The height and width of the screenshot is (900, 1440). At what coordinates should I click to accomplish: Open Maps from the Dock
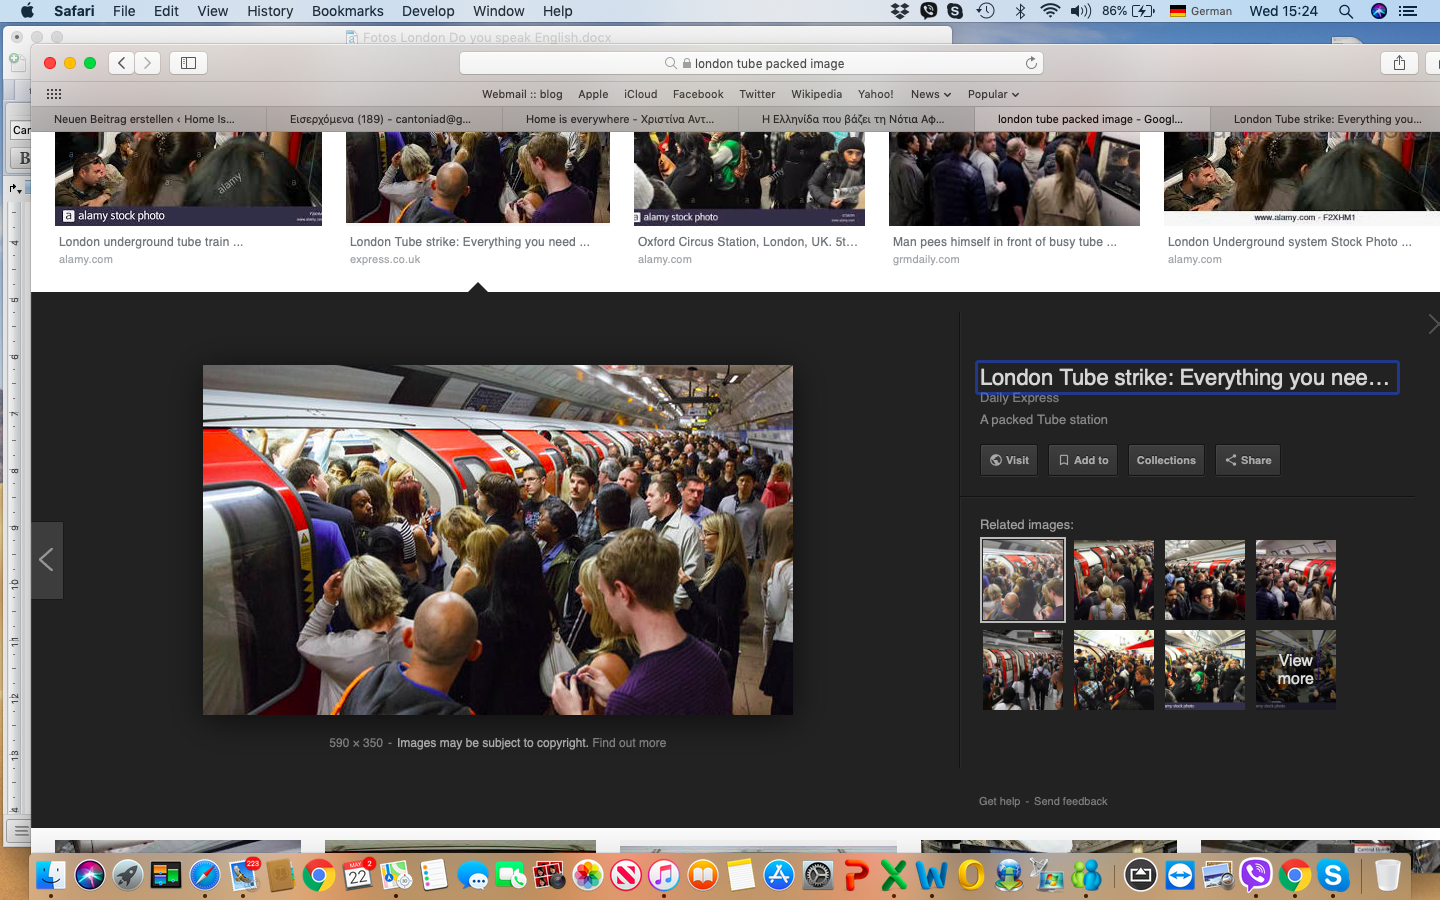pyautogui.click(x=396, y=876)
